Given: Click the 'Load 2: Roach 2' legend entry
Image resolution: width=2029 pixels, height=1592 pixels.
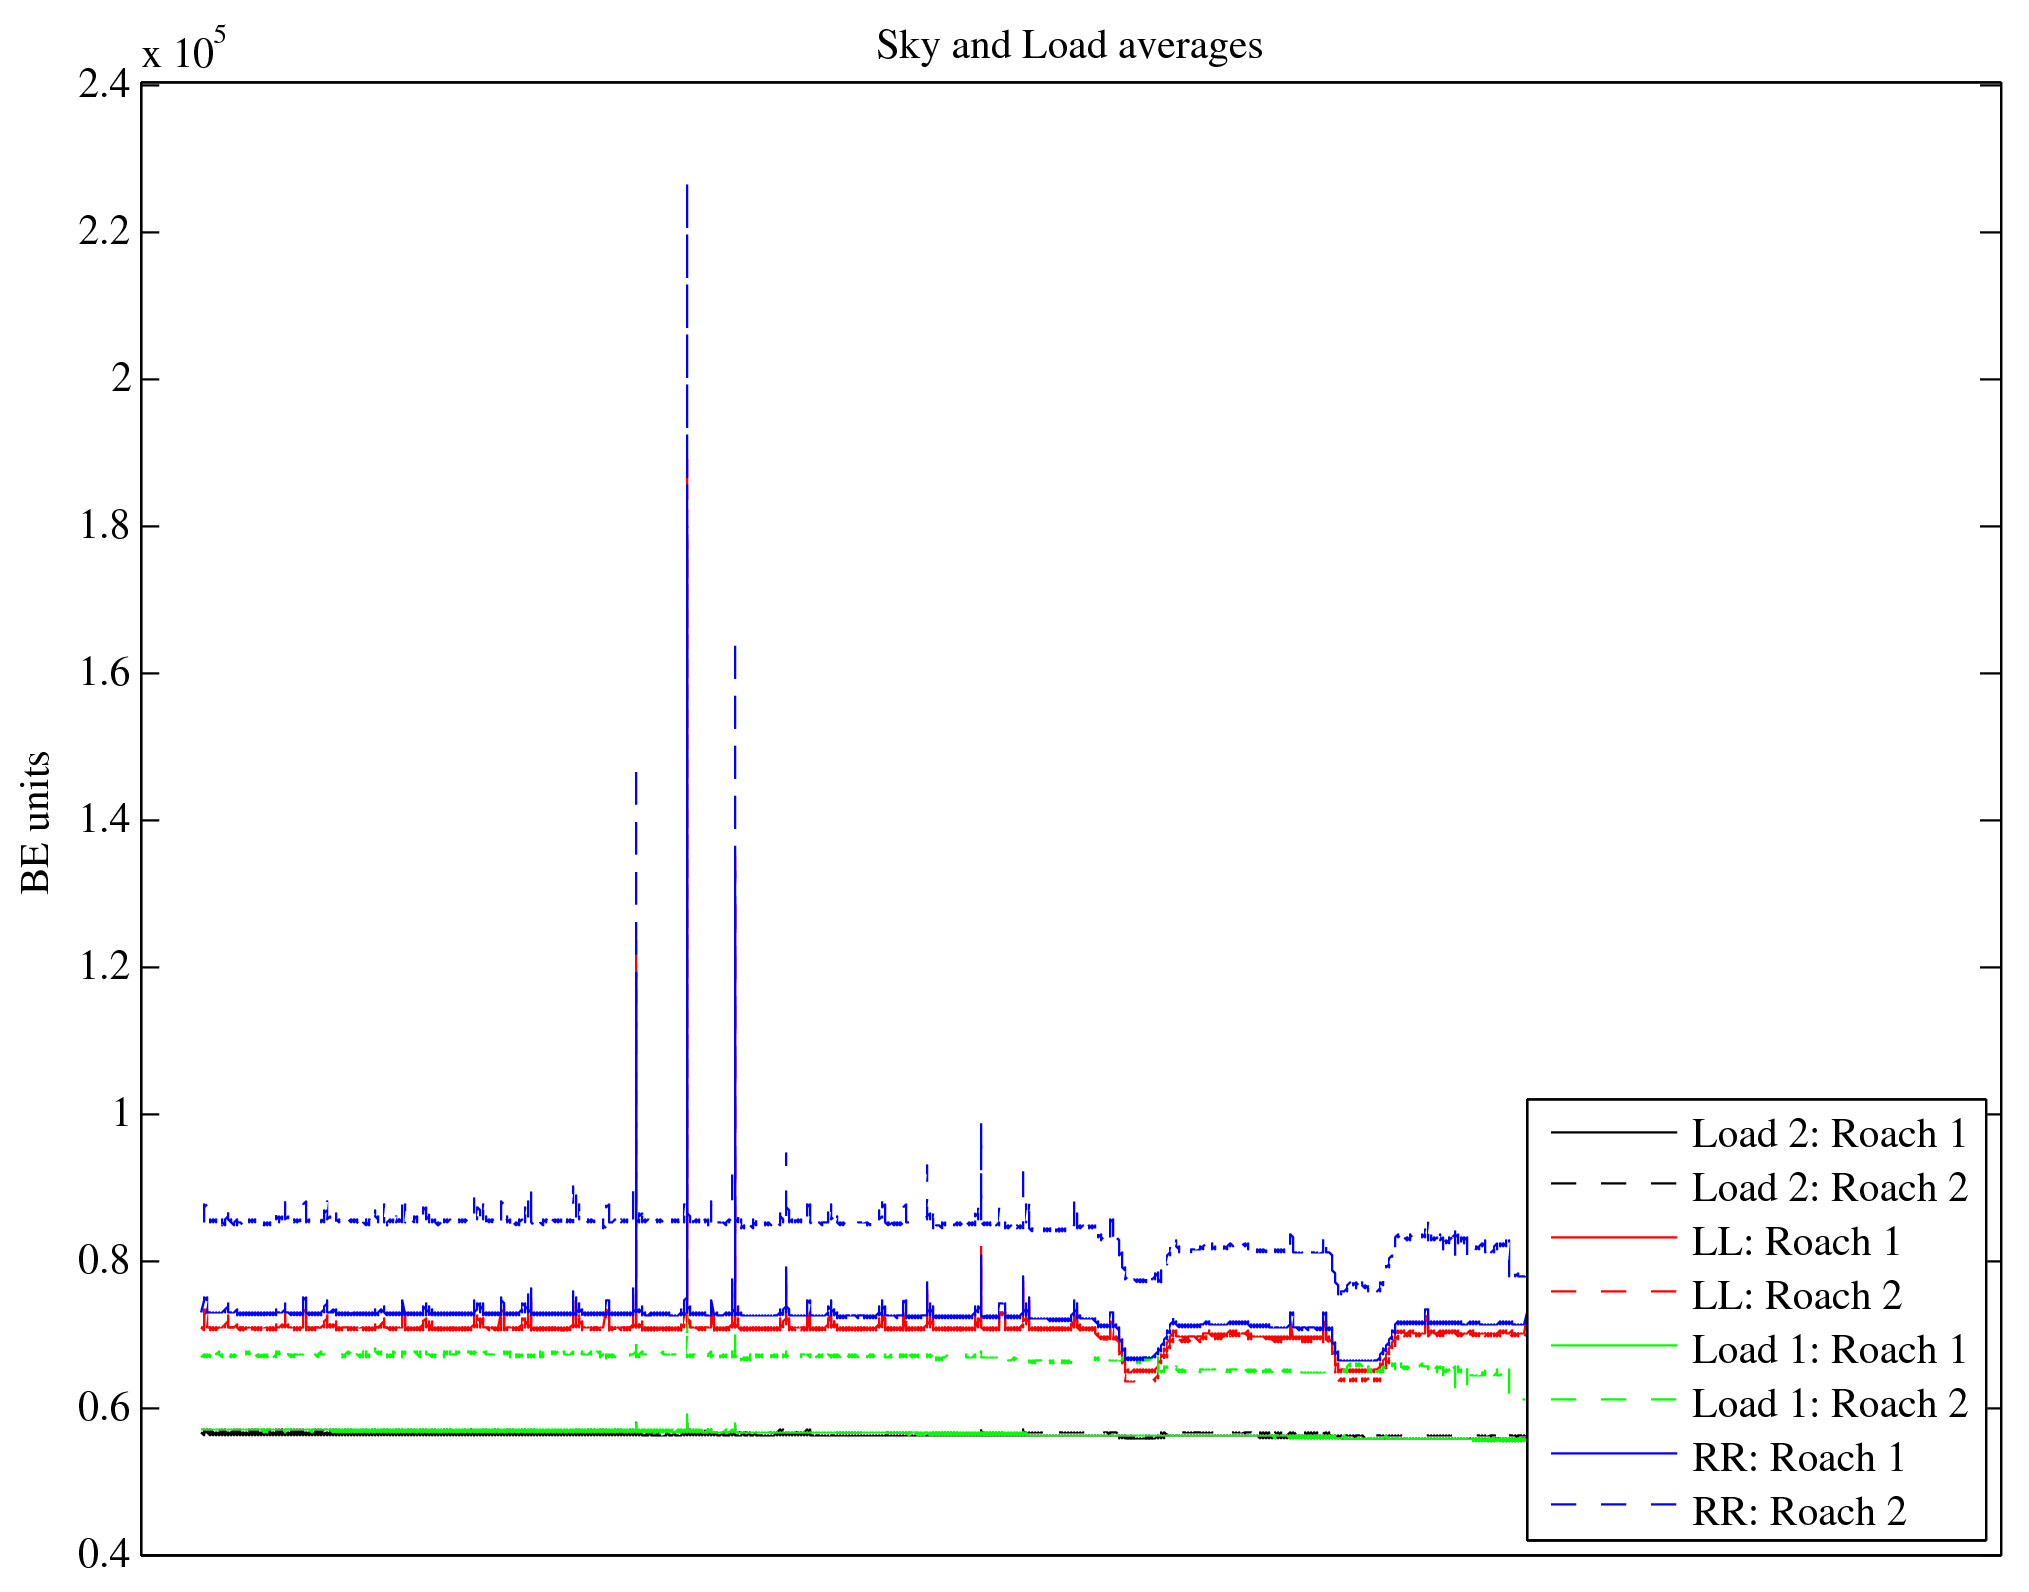Looking at the screenshot, I should pos(1828,1188).
